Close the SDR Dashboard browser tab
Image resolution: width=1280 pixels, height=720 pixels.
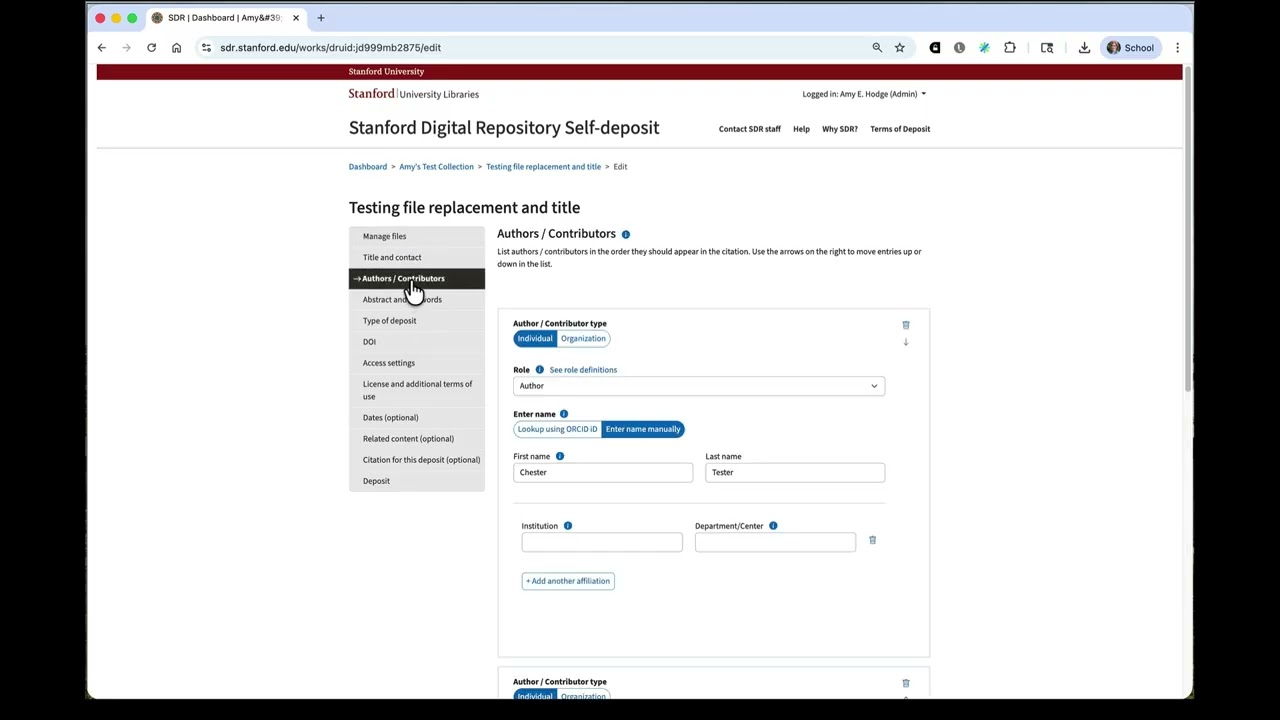[296, 18]
